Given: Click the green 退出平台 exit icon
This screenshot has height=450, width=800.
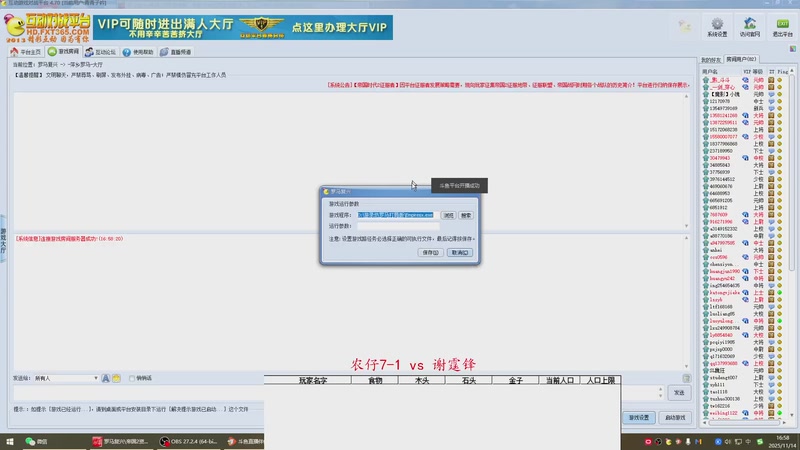Looking at the screenshot, I should coord(782,27).
